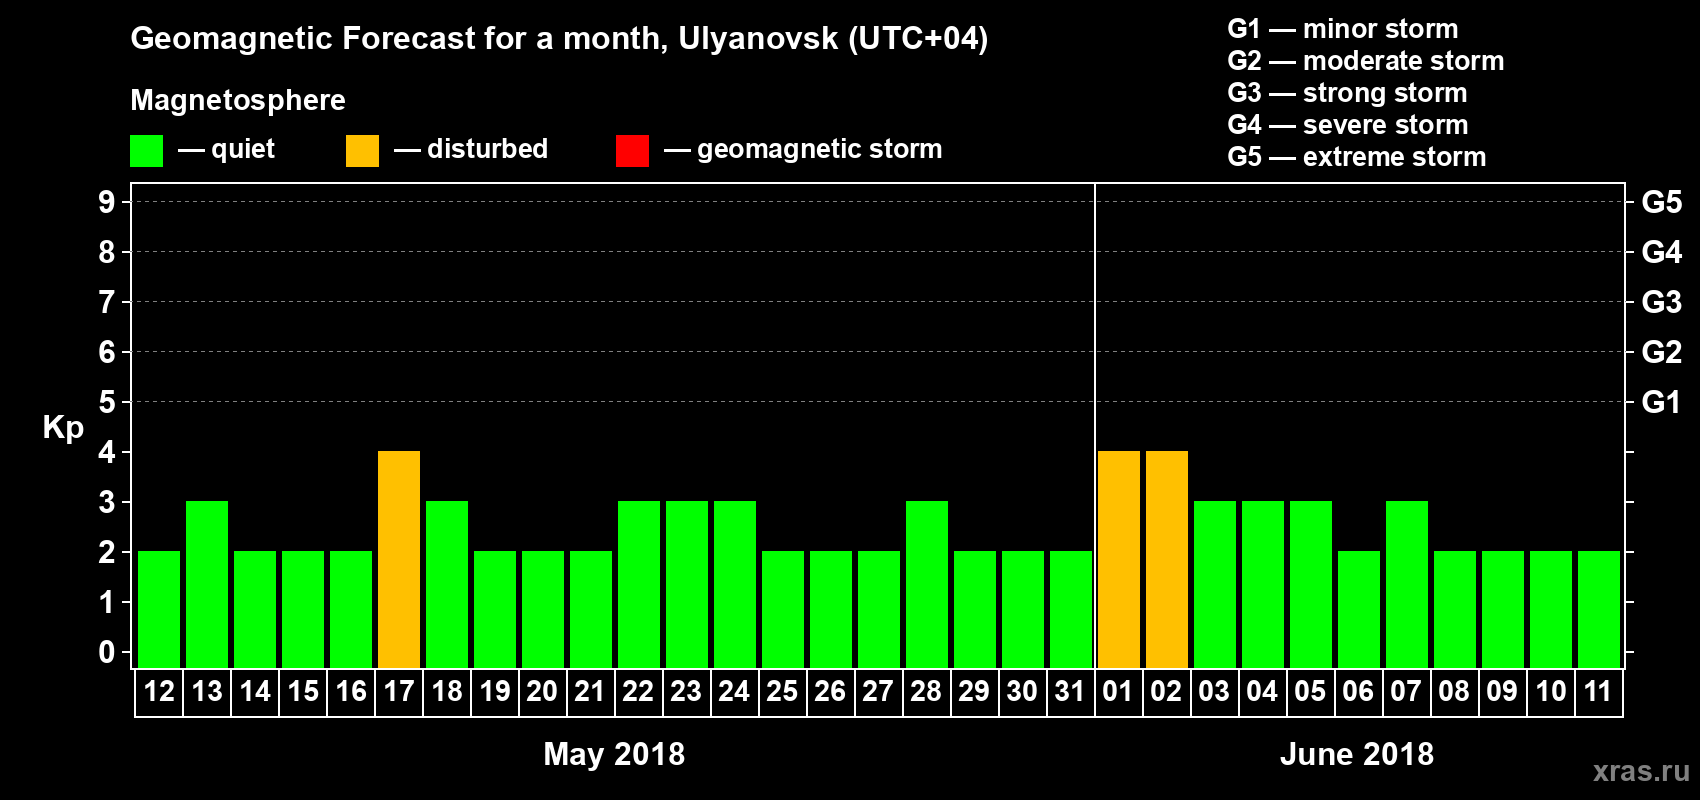Select the orange bar for June 02
Viewport: 1700px width, 800px height.
tap(1167, 559)
